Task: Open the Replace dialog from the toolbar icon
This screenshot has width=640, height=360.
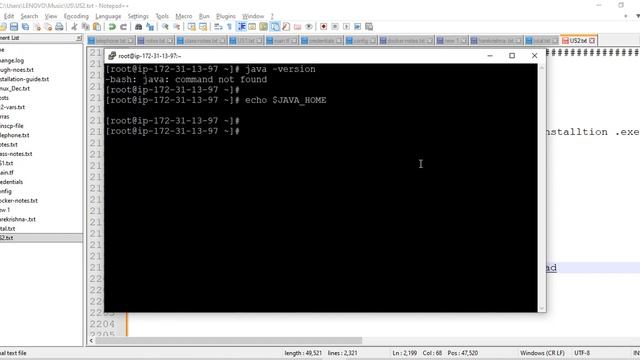Action: 150,27
